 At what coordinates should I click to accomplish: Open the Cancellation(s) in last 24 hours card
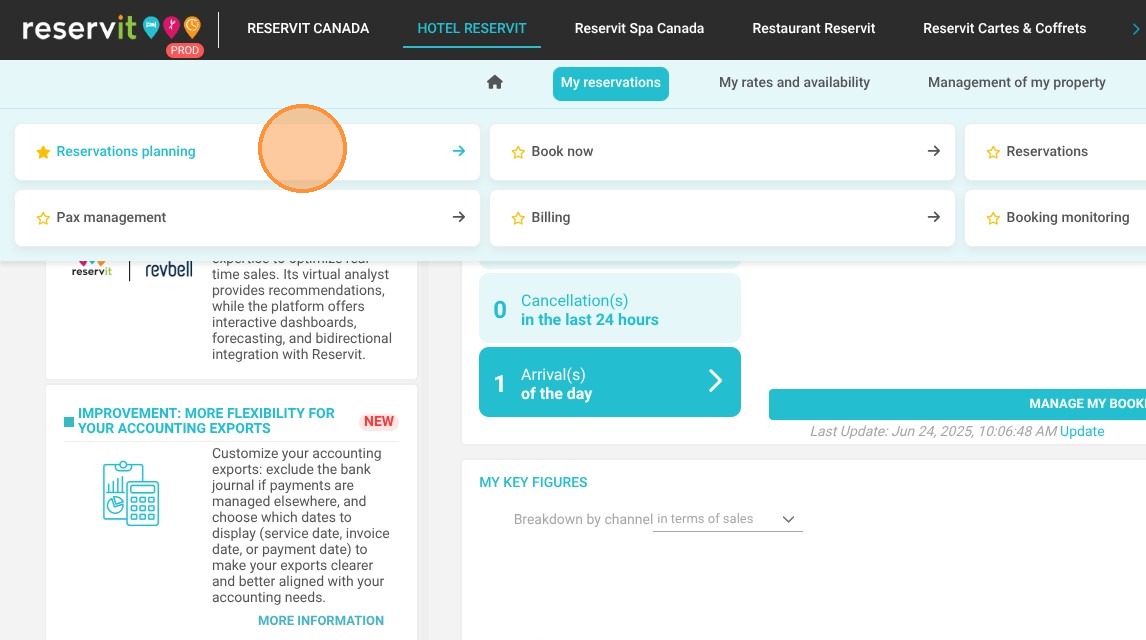(x=610, y=310)
